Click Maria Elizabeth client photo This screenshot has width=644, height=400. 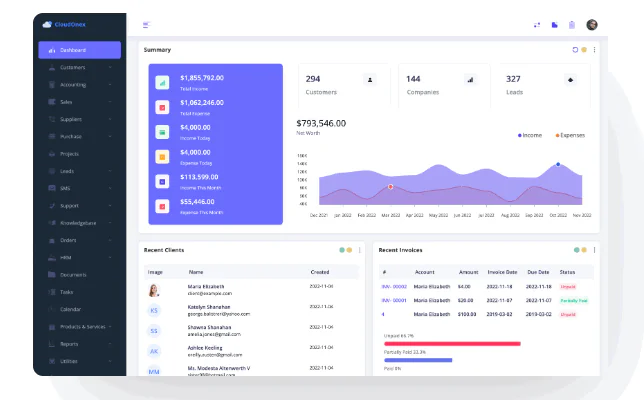click(154, 290)
